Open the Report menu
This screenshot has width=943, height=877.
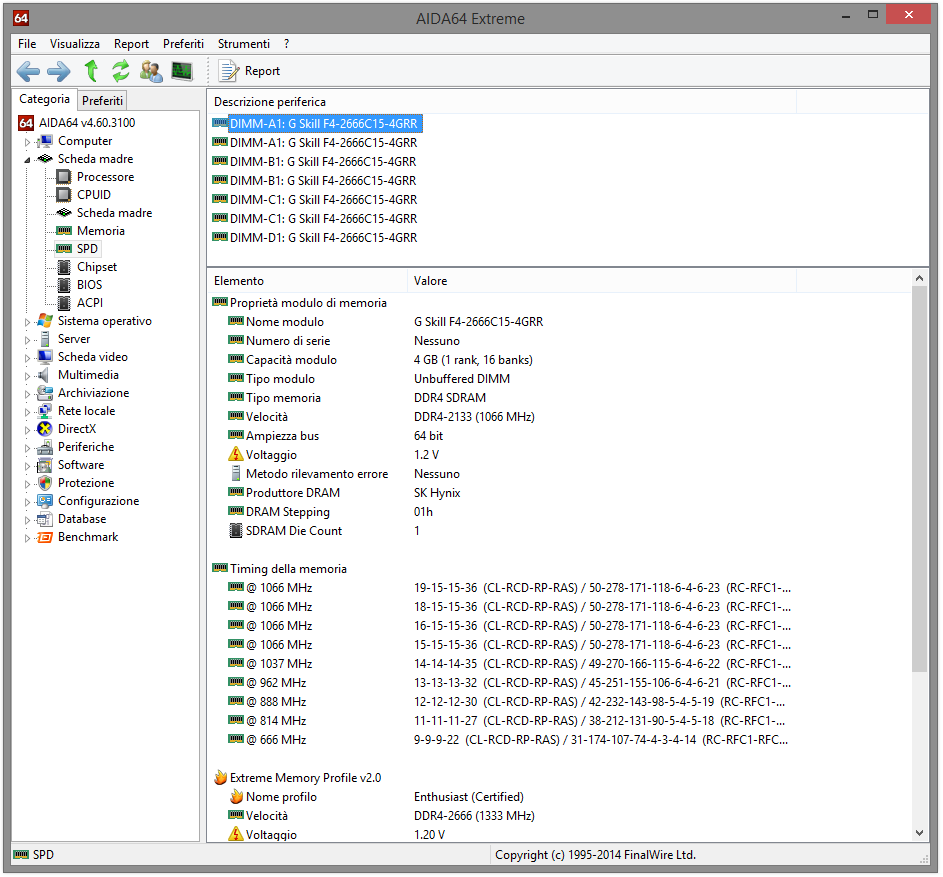pyautogui.click(x=131, y=44)
